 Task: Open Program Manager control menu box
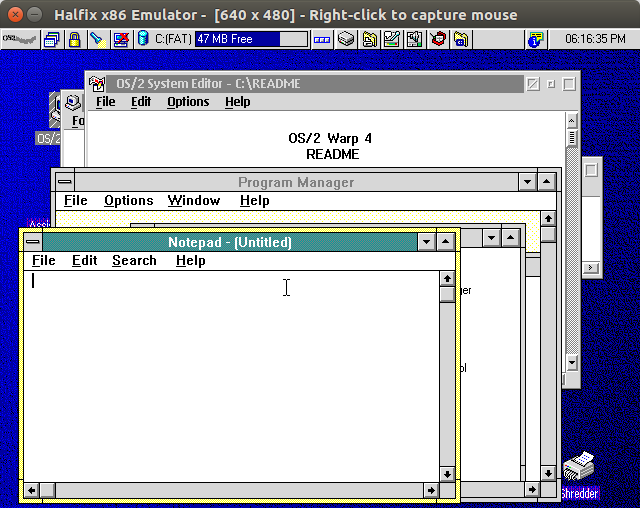pyautogui.click(x=65, y=182)
